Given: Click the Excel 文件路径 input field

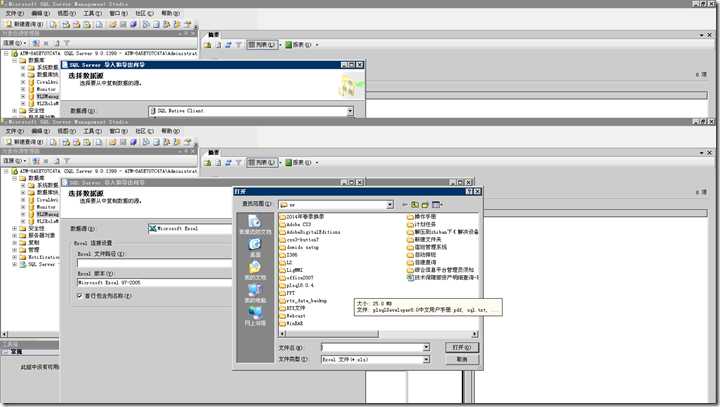Looking at the screenshot, I should 154,263.
